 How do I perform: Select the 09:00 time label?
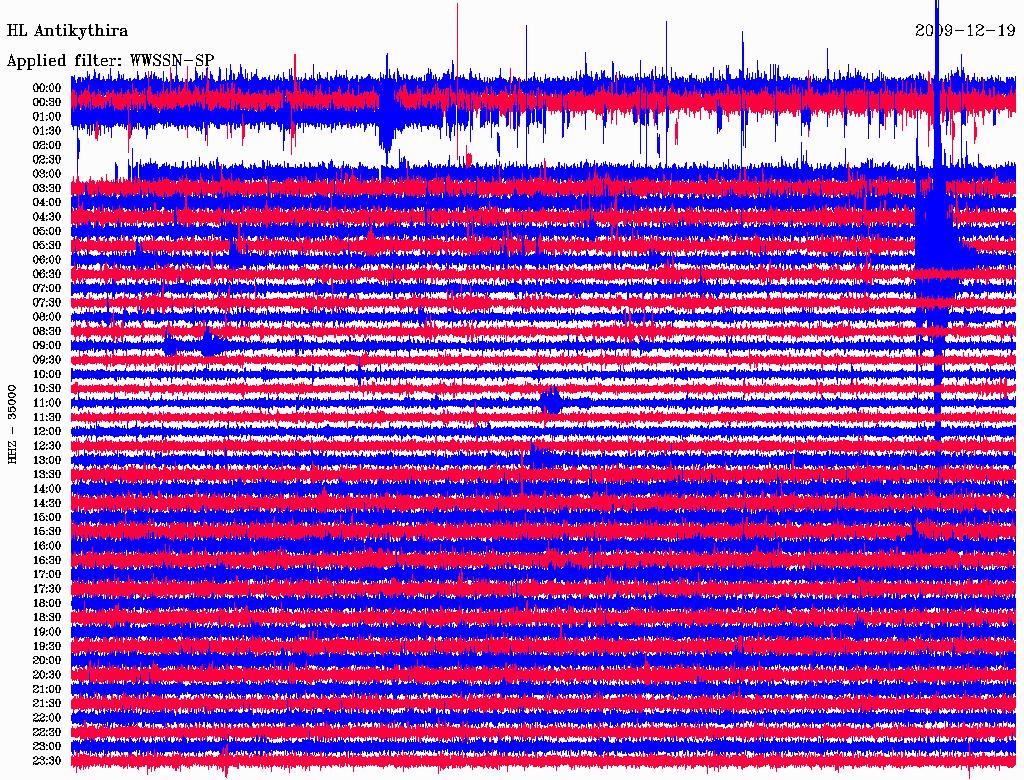pyautogui.click(x=47, y=346)
